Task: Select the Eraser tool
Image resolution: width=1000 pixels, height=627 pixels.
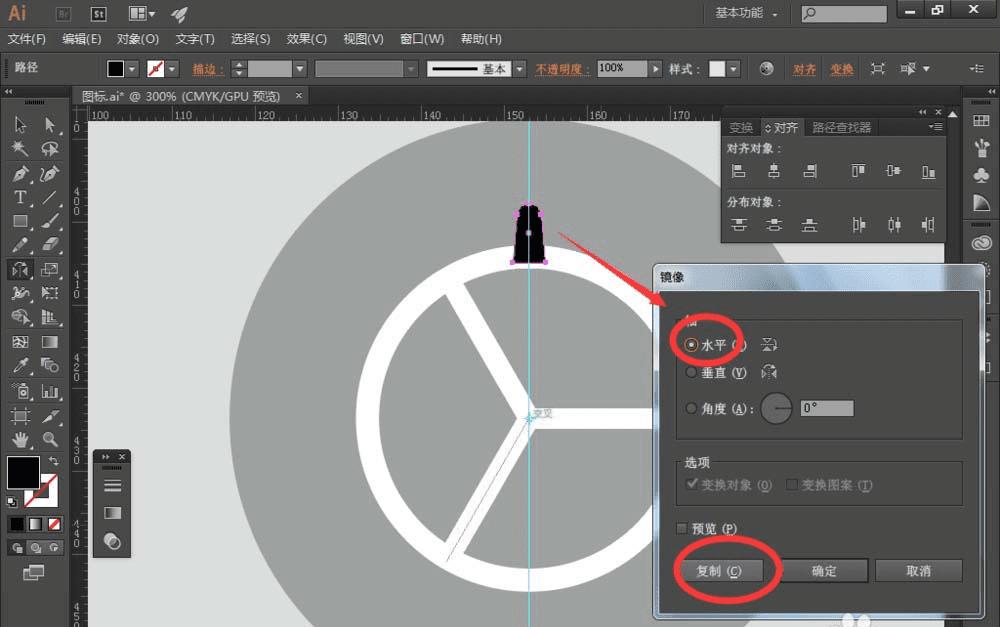Action: click(x=50, y=245)
